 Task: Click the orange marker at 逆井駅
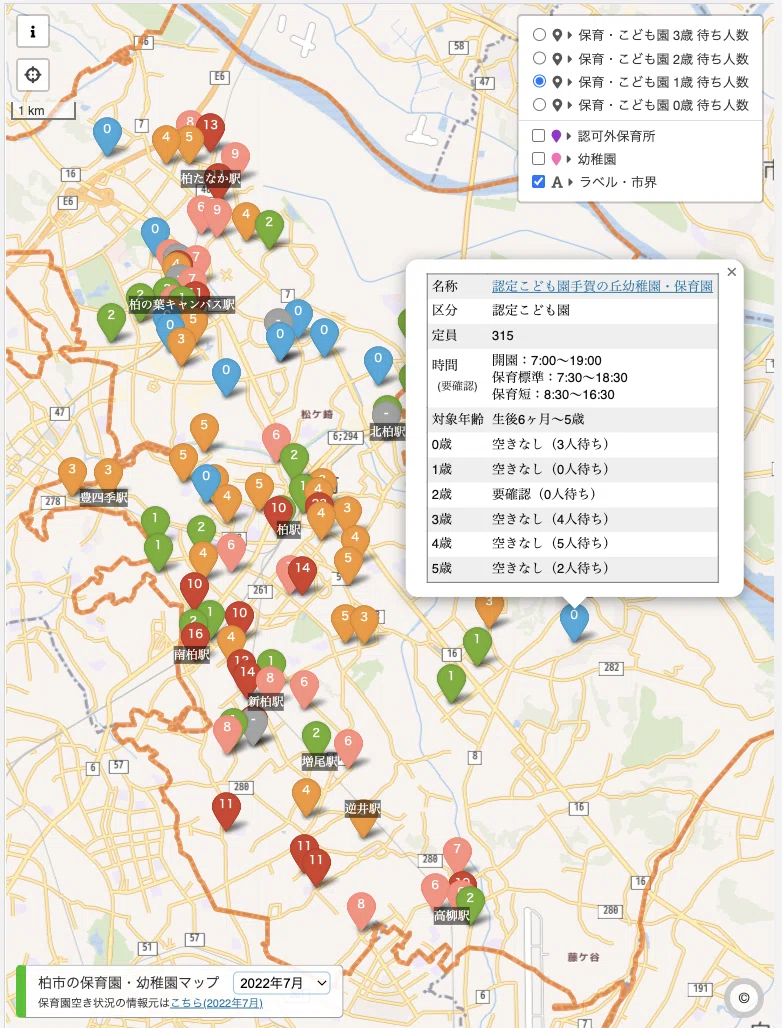coord(363,825)
